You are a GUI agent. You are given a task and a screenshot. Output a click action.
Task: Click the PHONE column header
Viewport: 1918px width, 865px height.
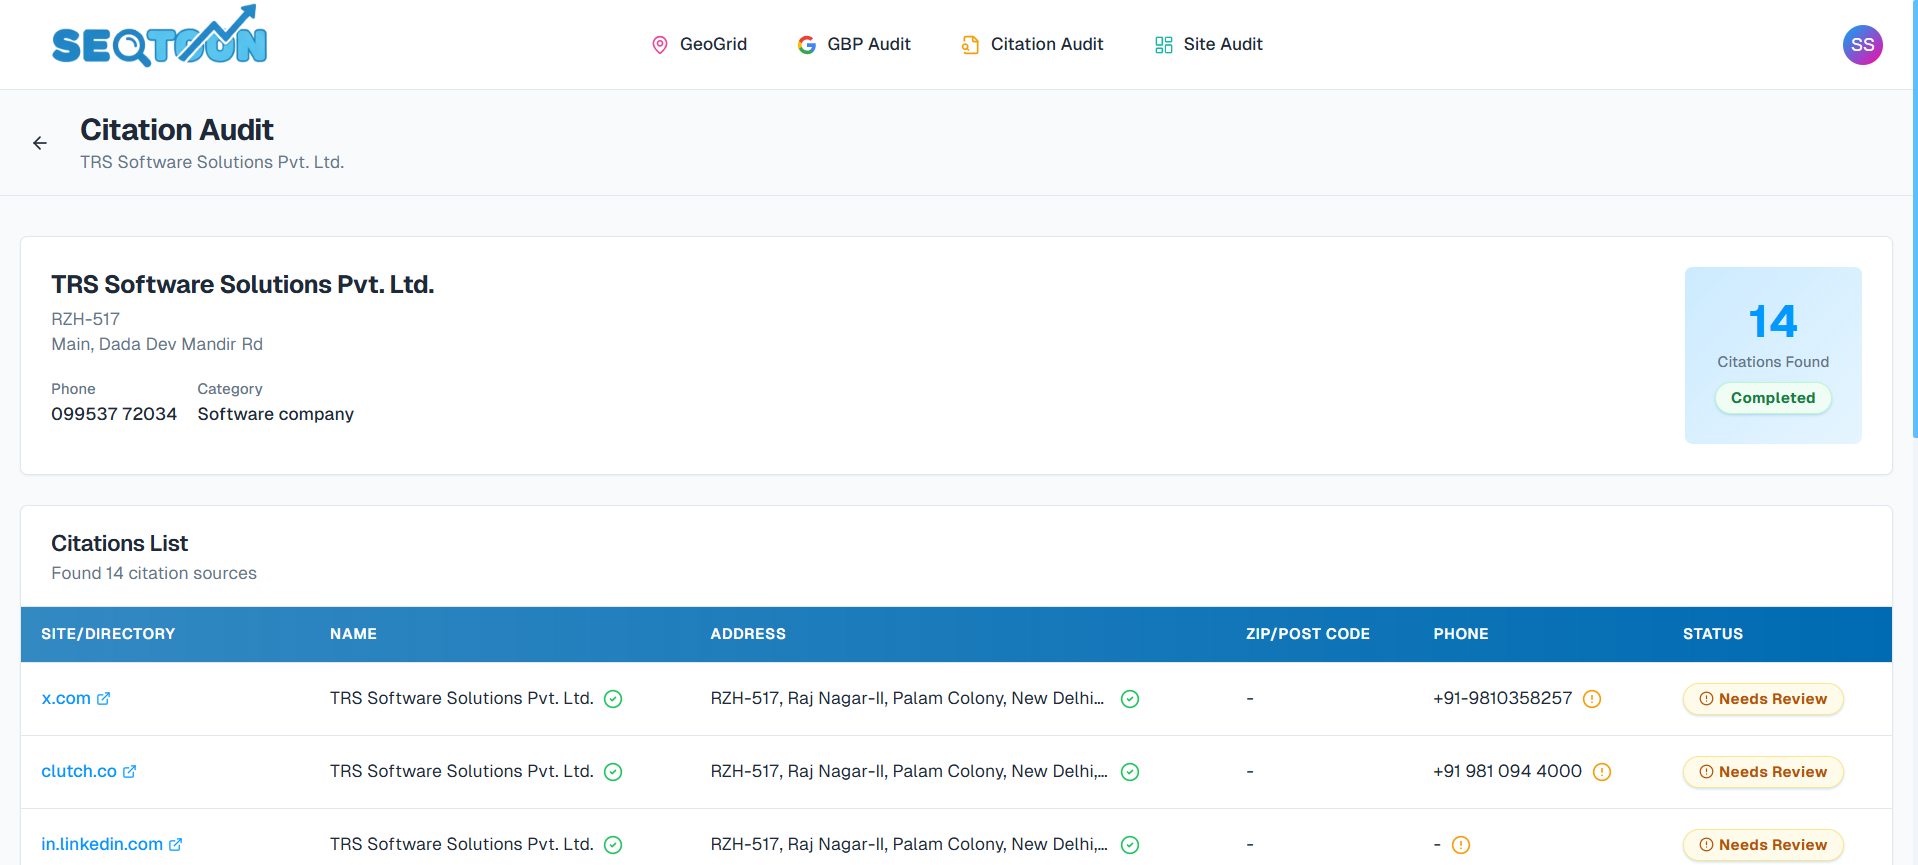click(x=1460, y=634)
